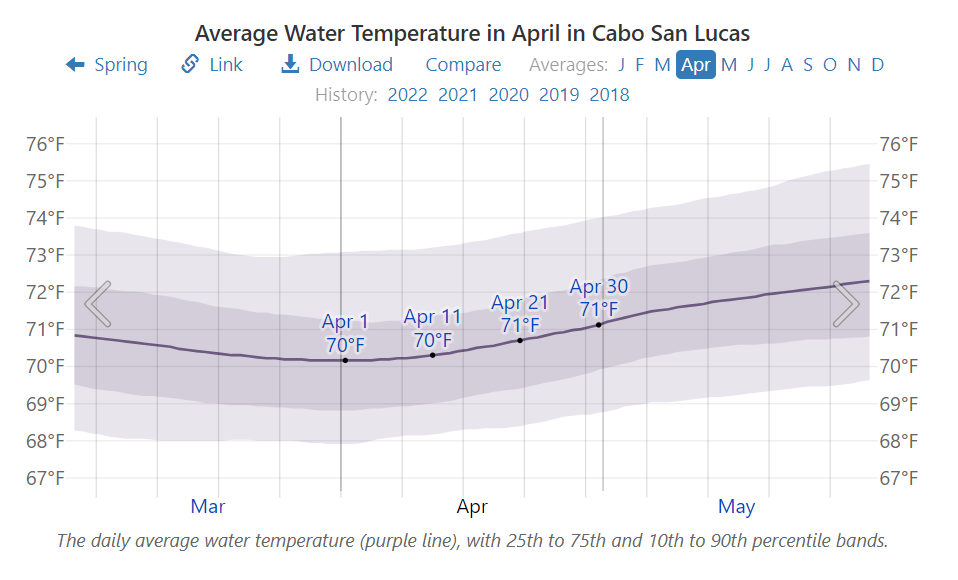Select the Apr 30 data point

598,324
